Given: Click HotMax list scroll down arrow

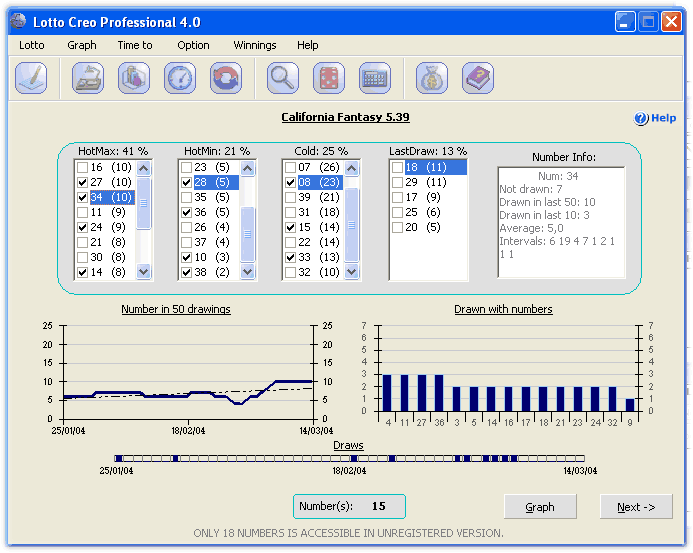Looking at the screenshot, I should 144,271.
